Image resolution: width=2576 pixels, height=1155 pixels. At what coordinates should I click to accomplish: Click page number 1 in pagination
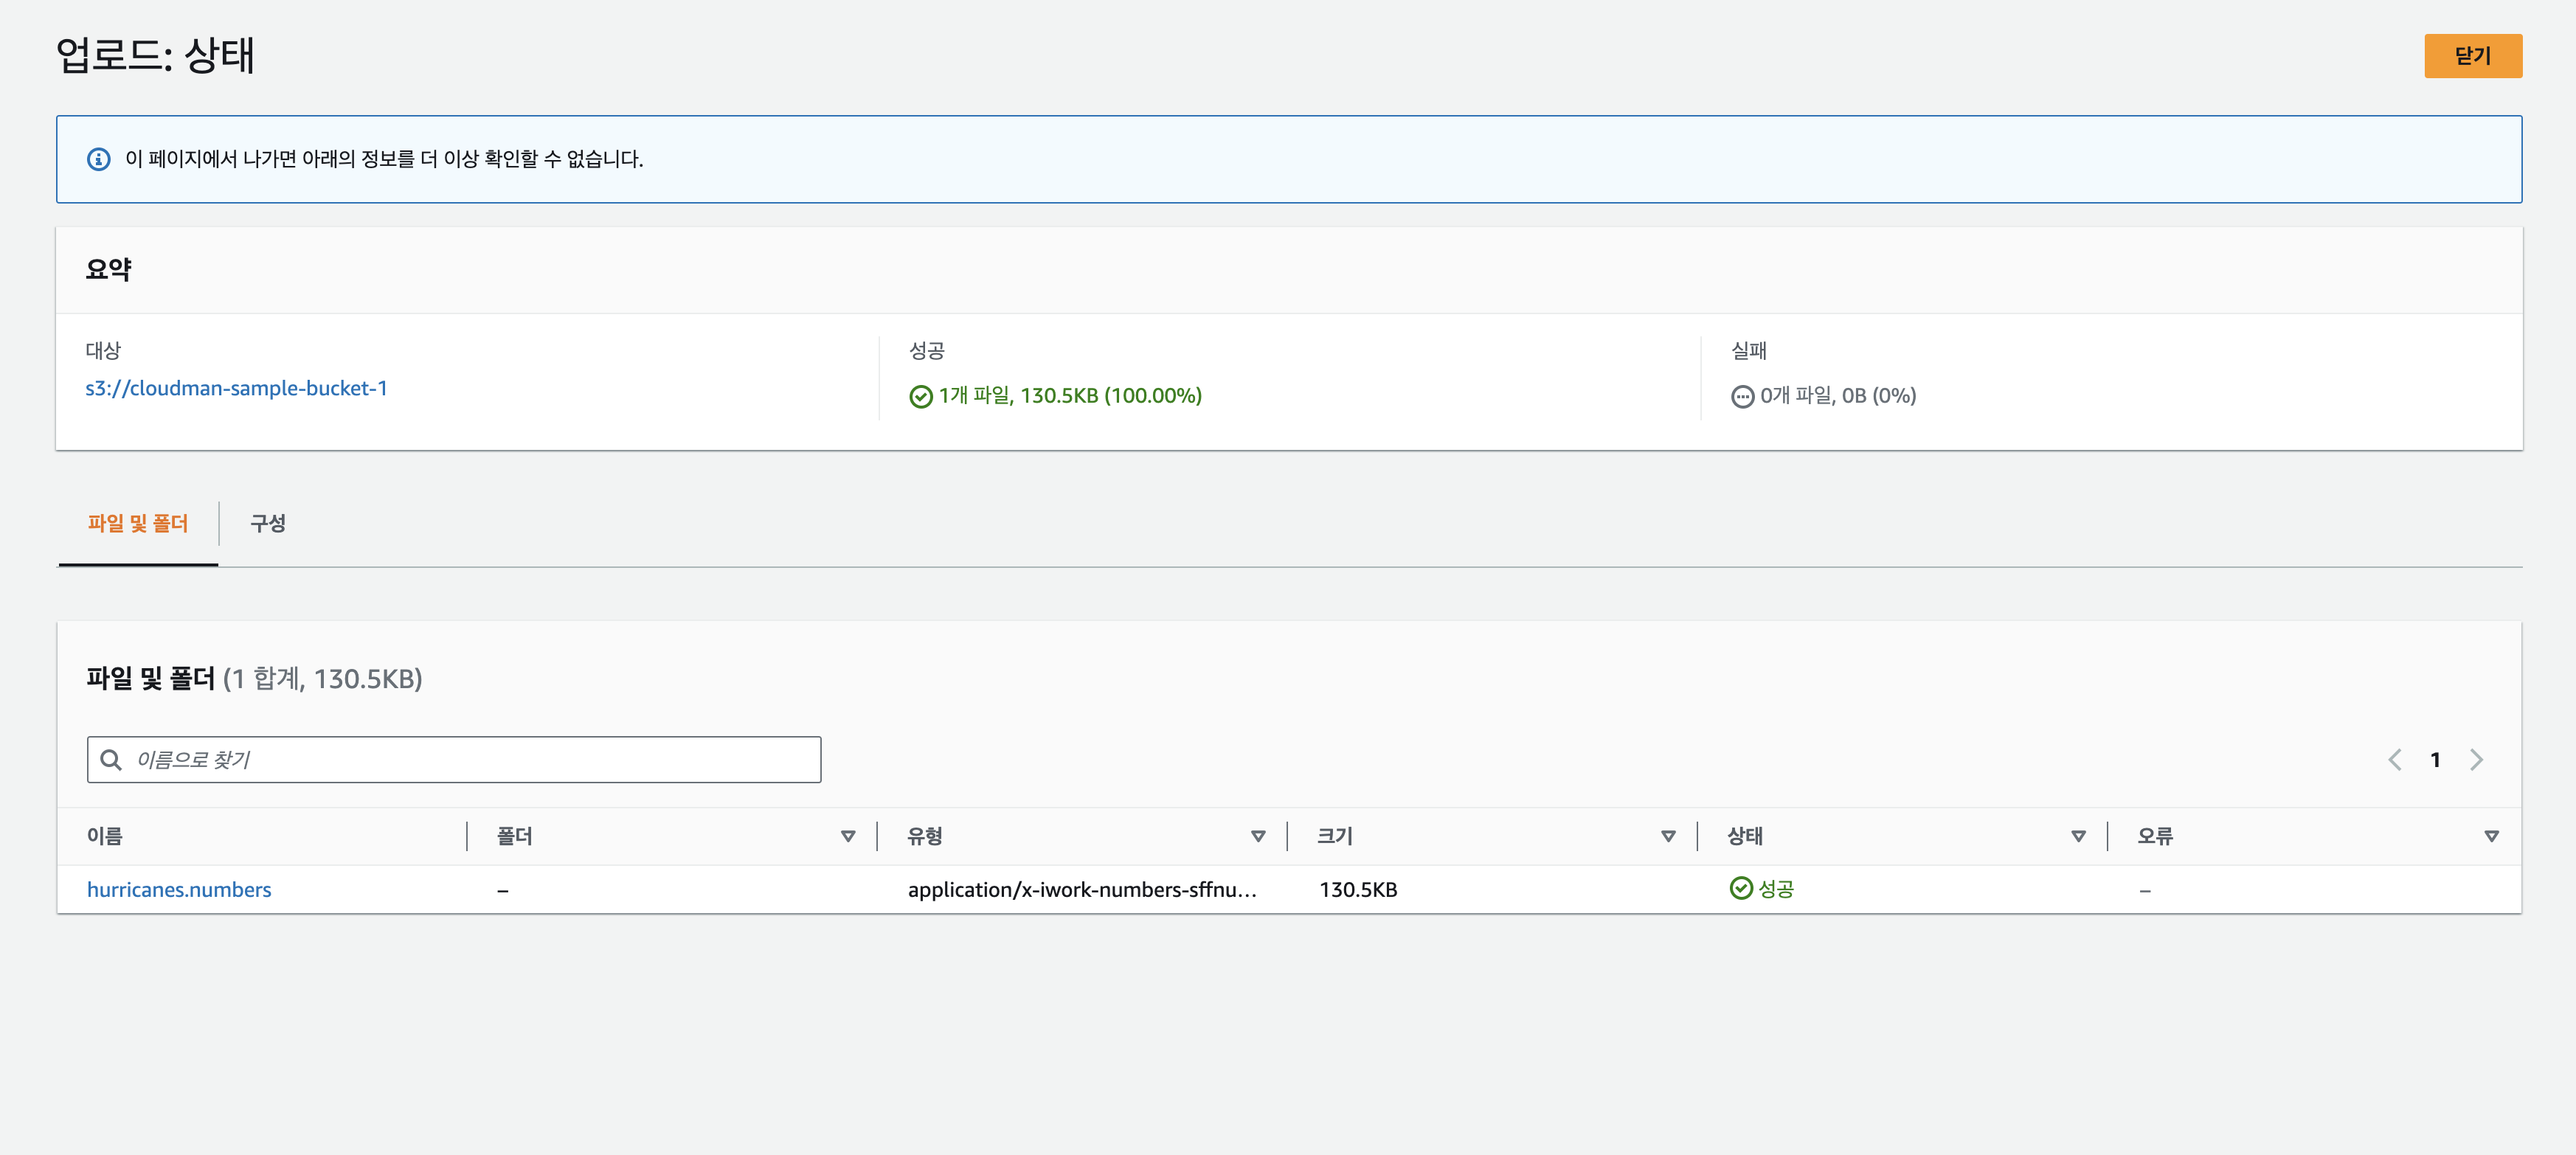[x=2435, y=760]
